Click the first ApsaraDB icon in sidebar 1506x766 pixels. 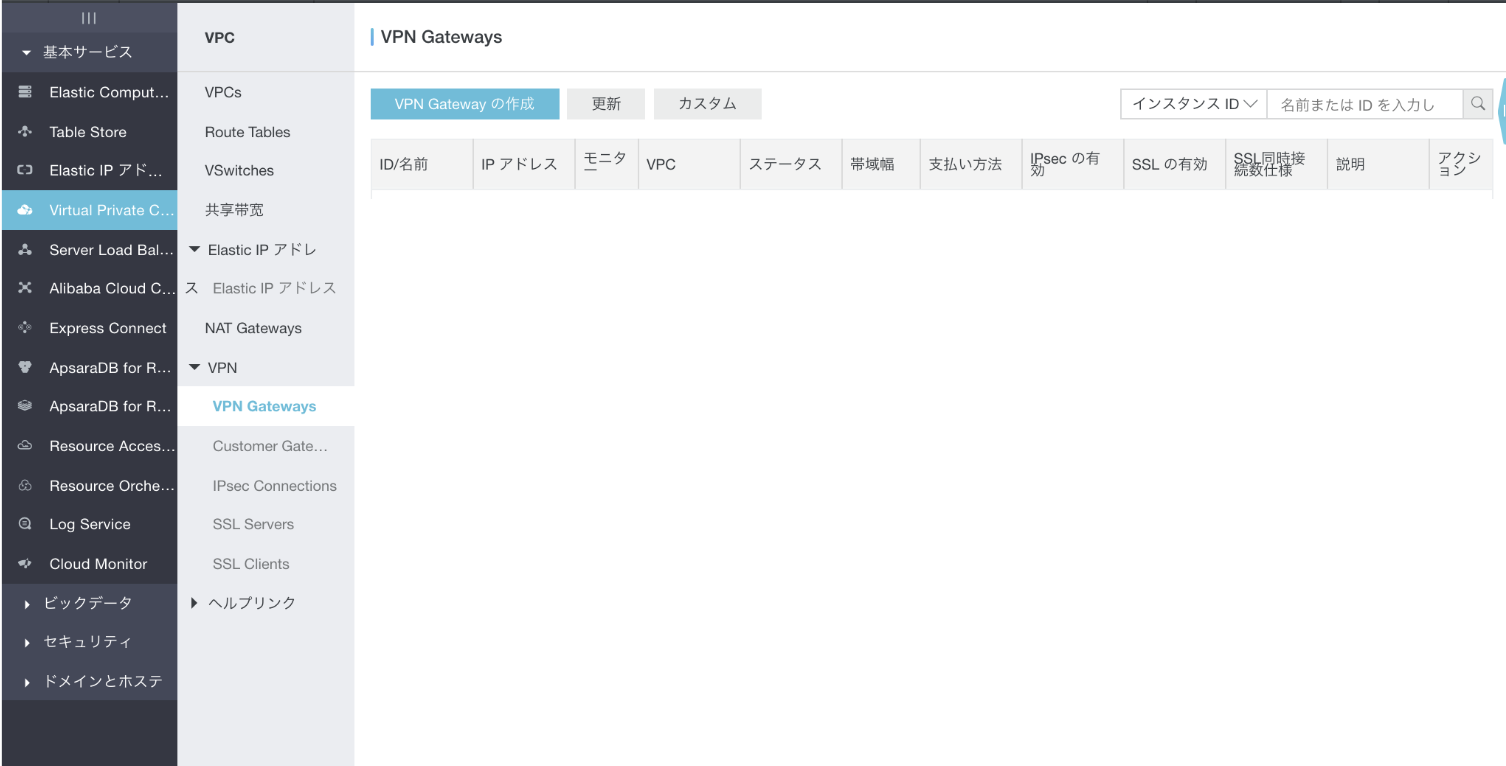(25, 368)
